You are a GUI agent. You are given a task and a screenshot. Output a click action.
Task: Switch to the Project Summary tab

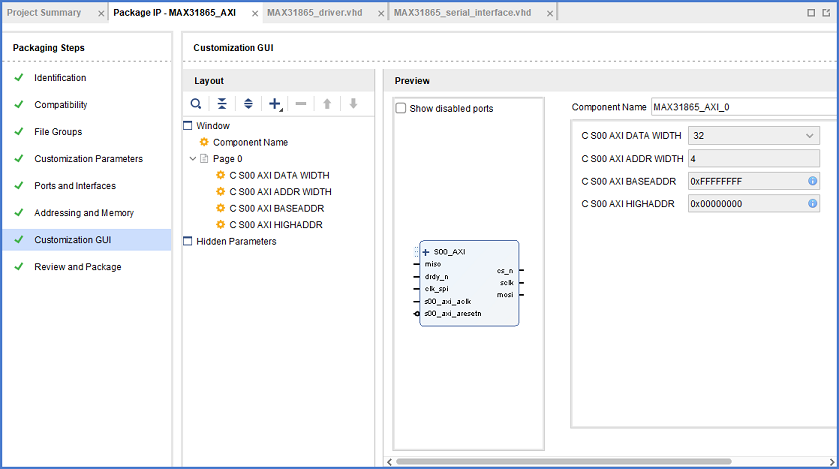[44, 13]
